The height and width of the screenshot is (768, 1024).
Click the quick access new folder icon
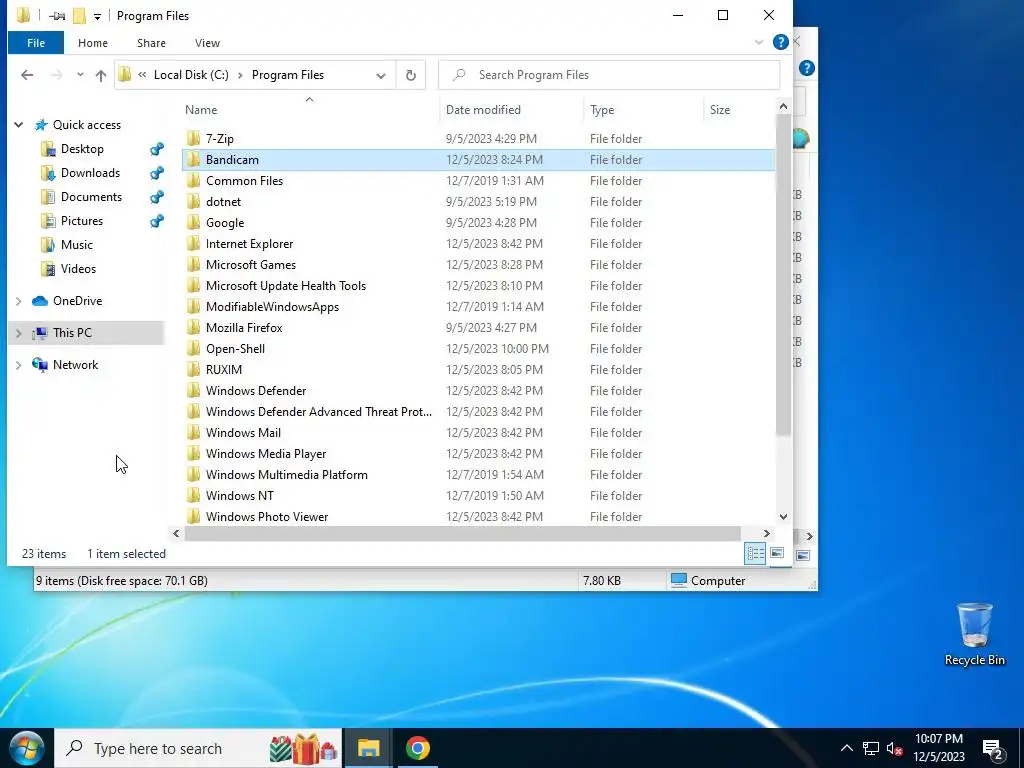[79, 16]
